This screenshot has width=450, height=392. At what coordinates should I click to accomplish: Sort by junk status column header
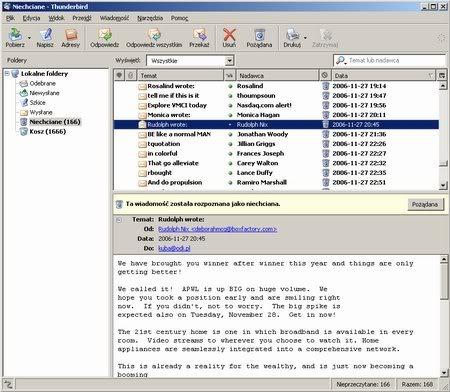[x=325, y=76]
